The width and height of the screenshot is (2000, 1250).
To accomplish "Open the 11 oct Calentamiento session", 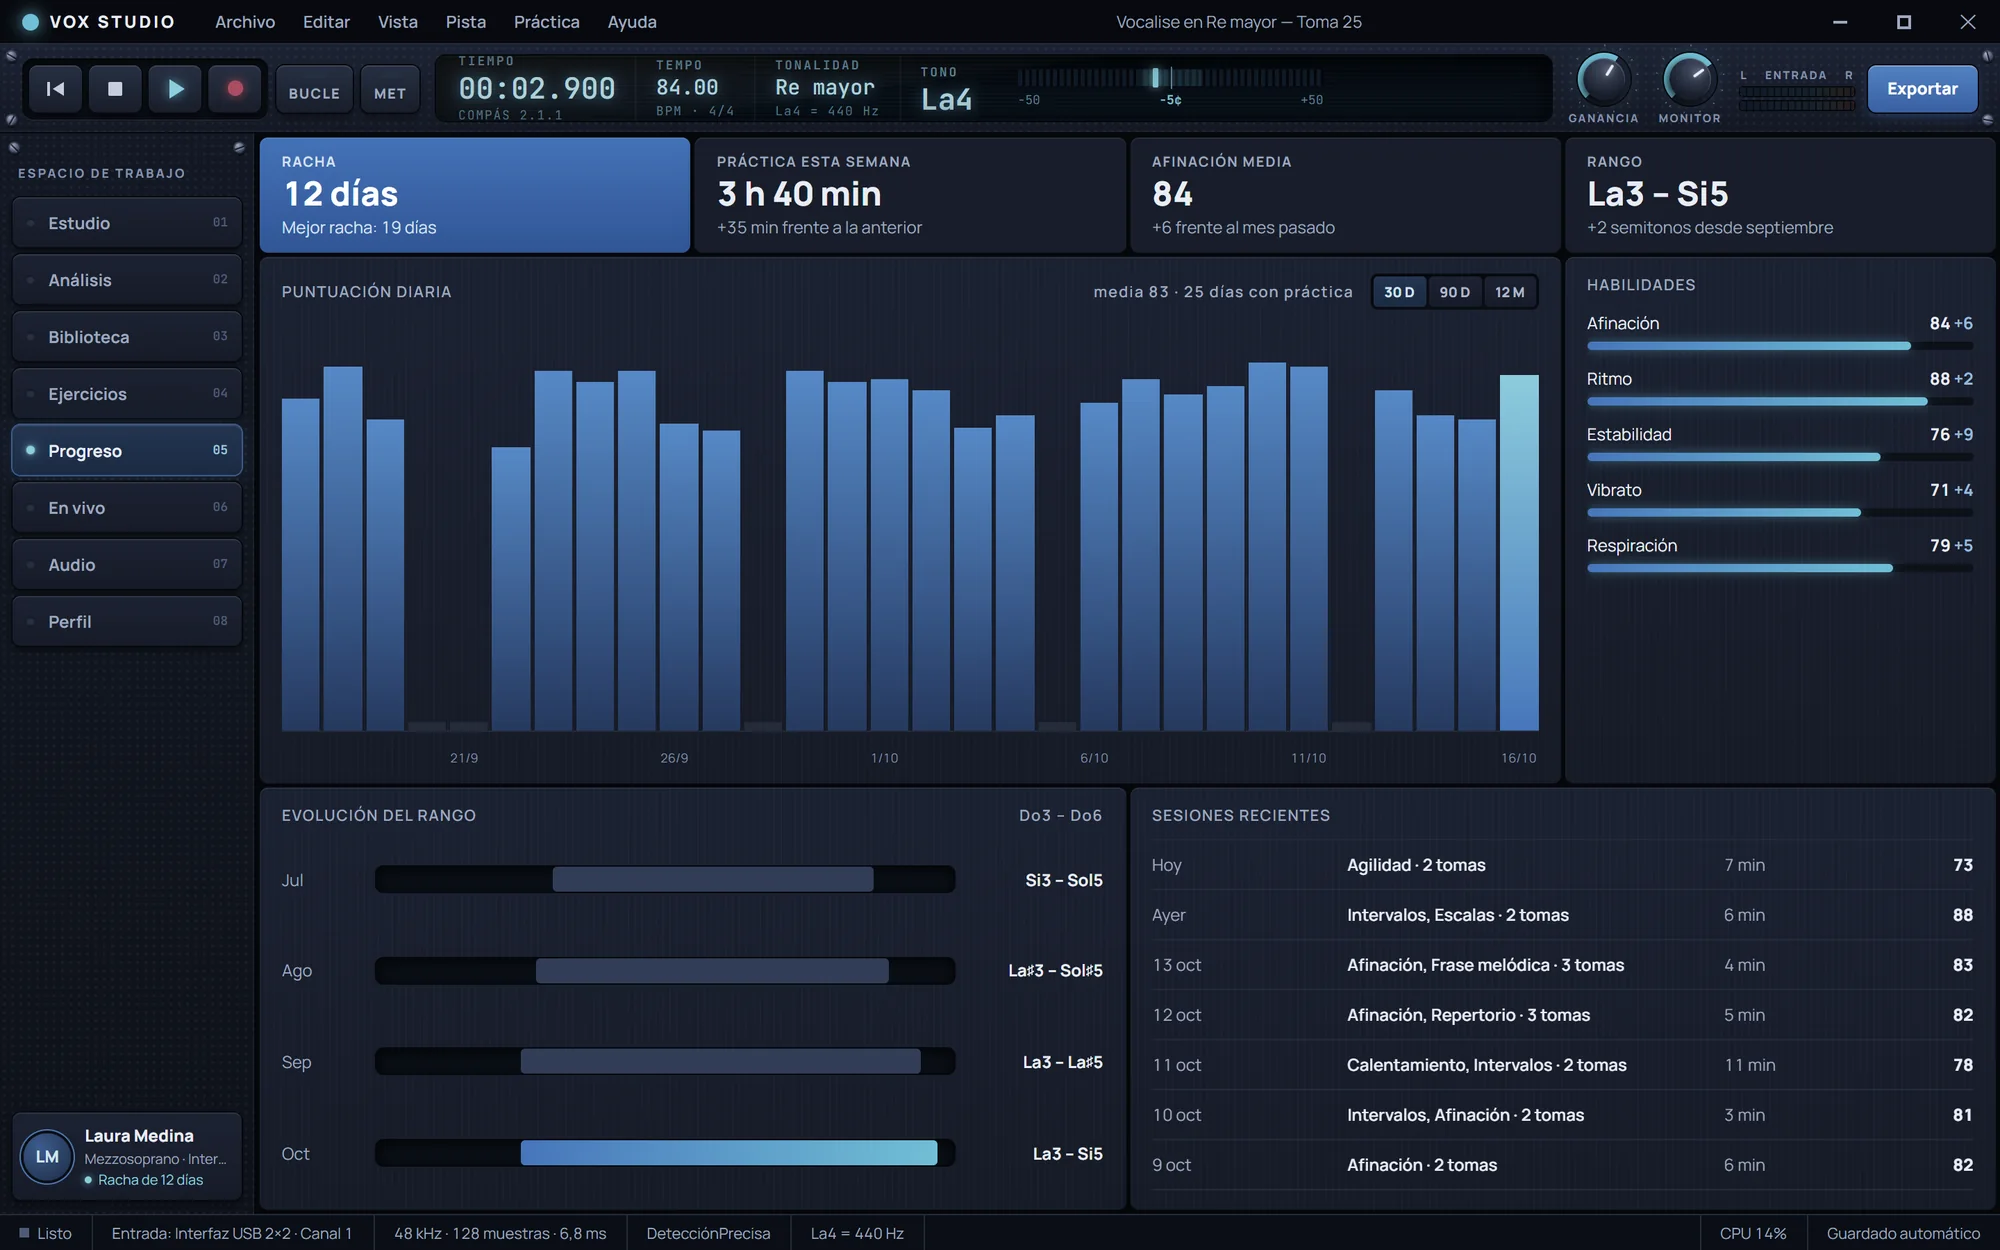I will click(x=1562, y=1065).
